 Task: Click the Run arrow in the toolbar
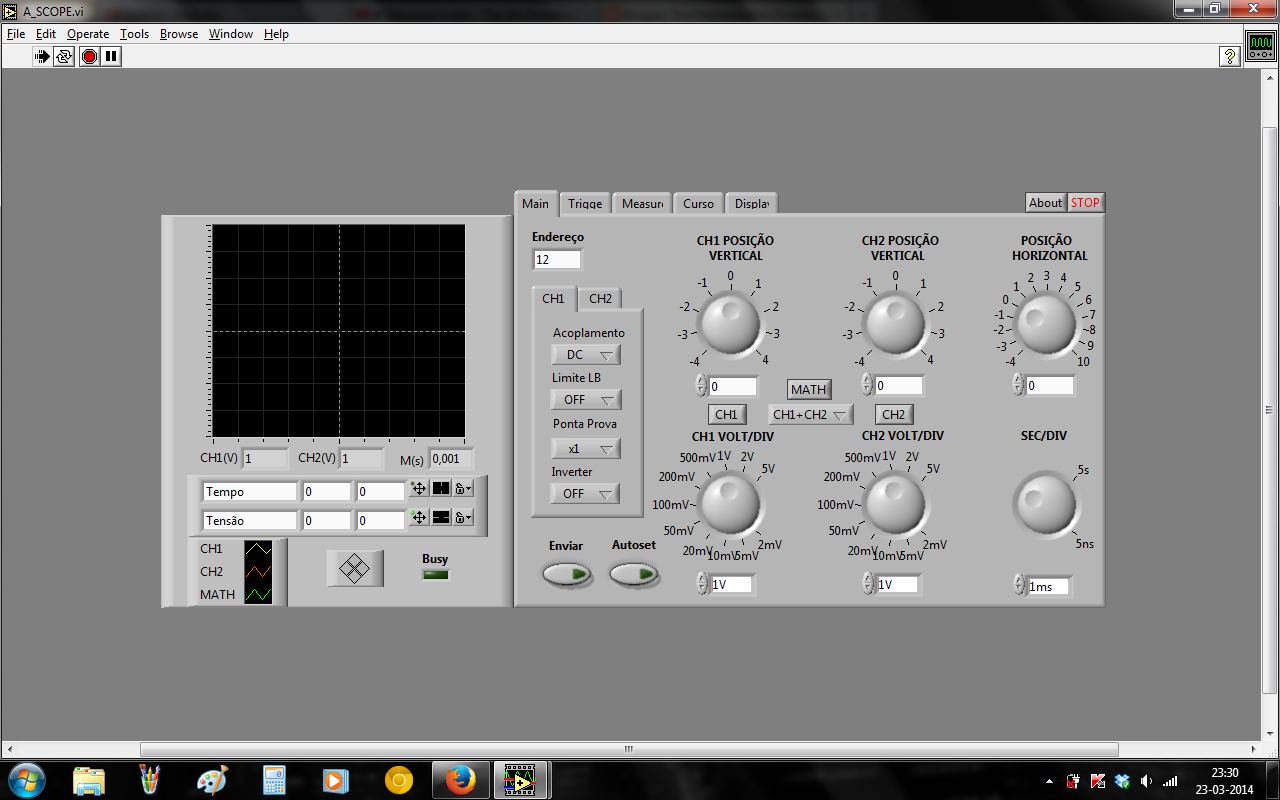[x=41, y=57]
